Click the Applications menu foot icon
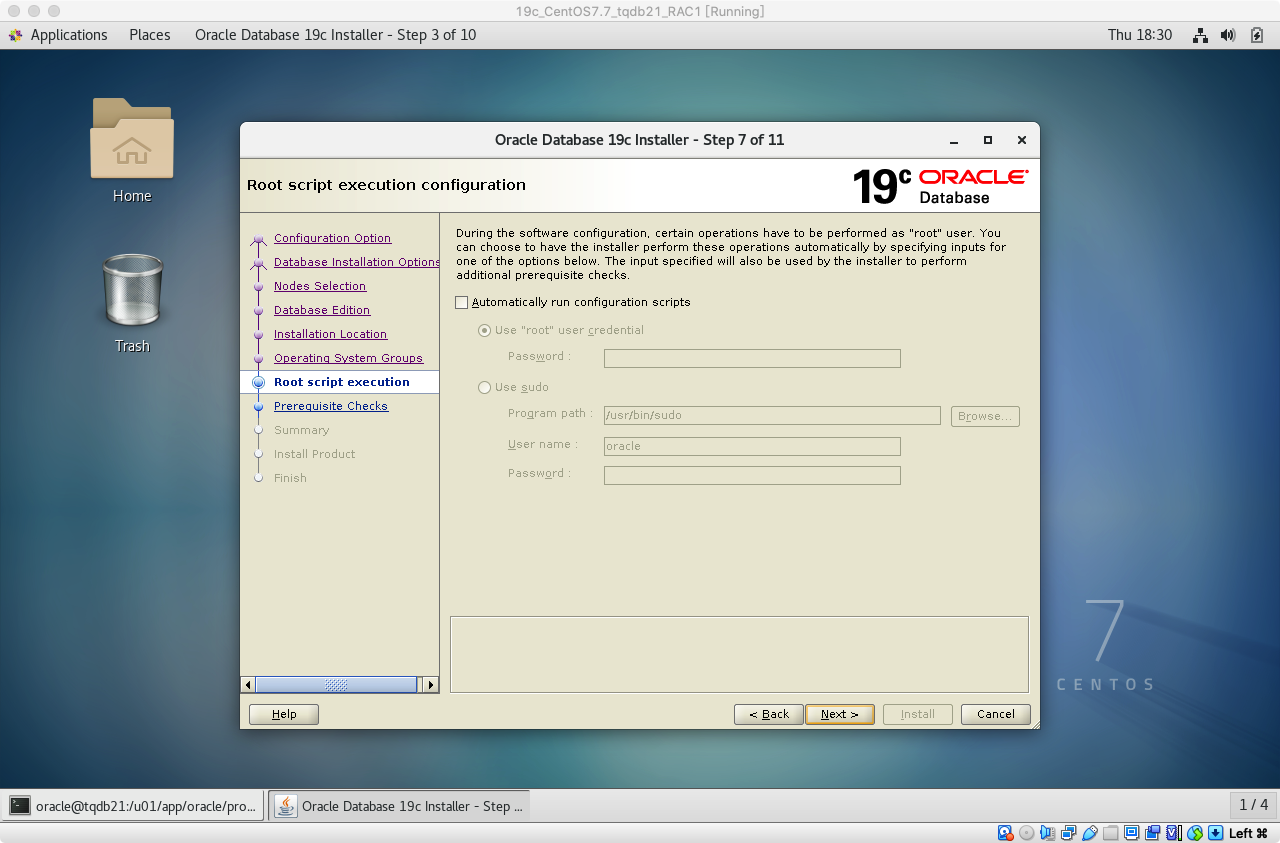 (x=16, y=35)
